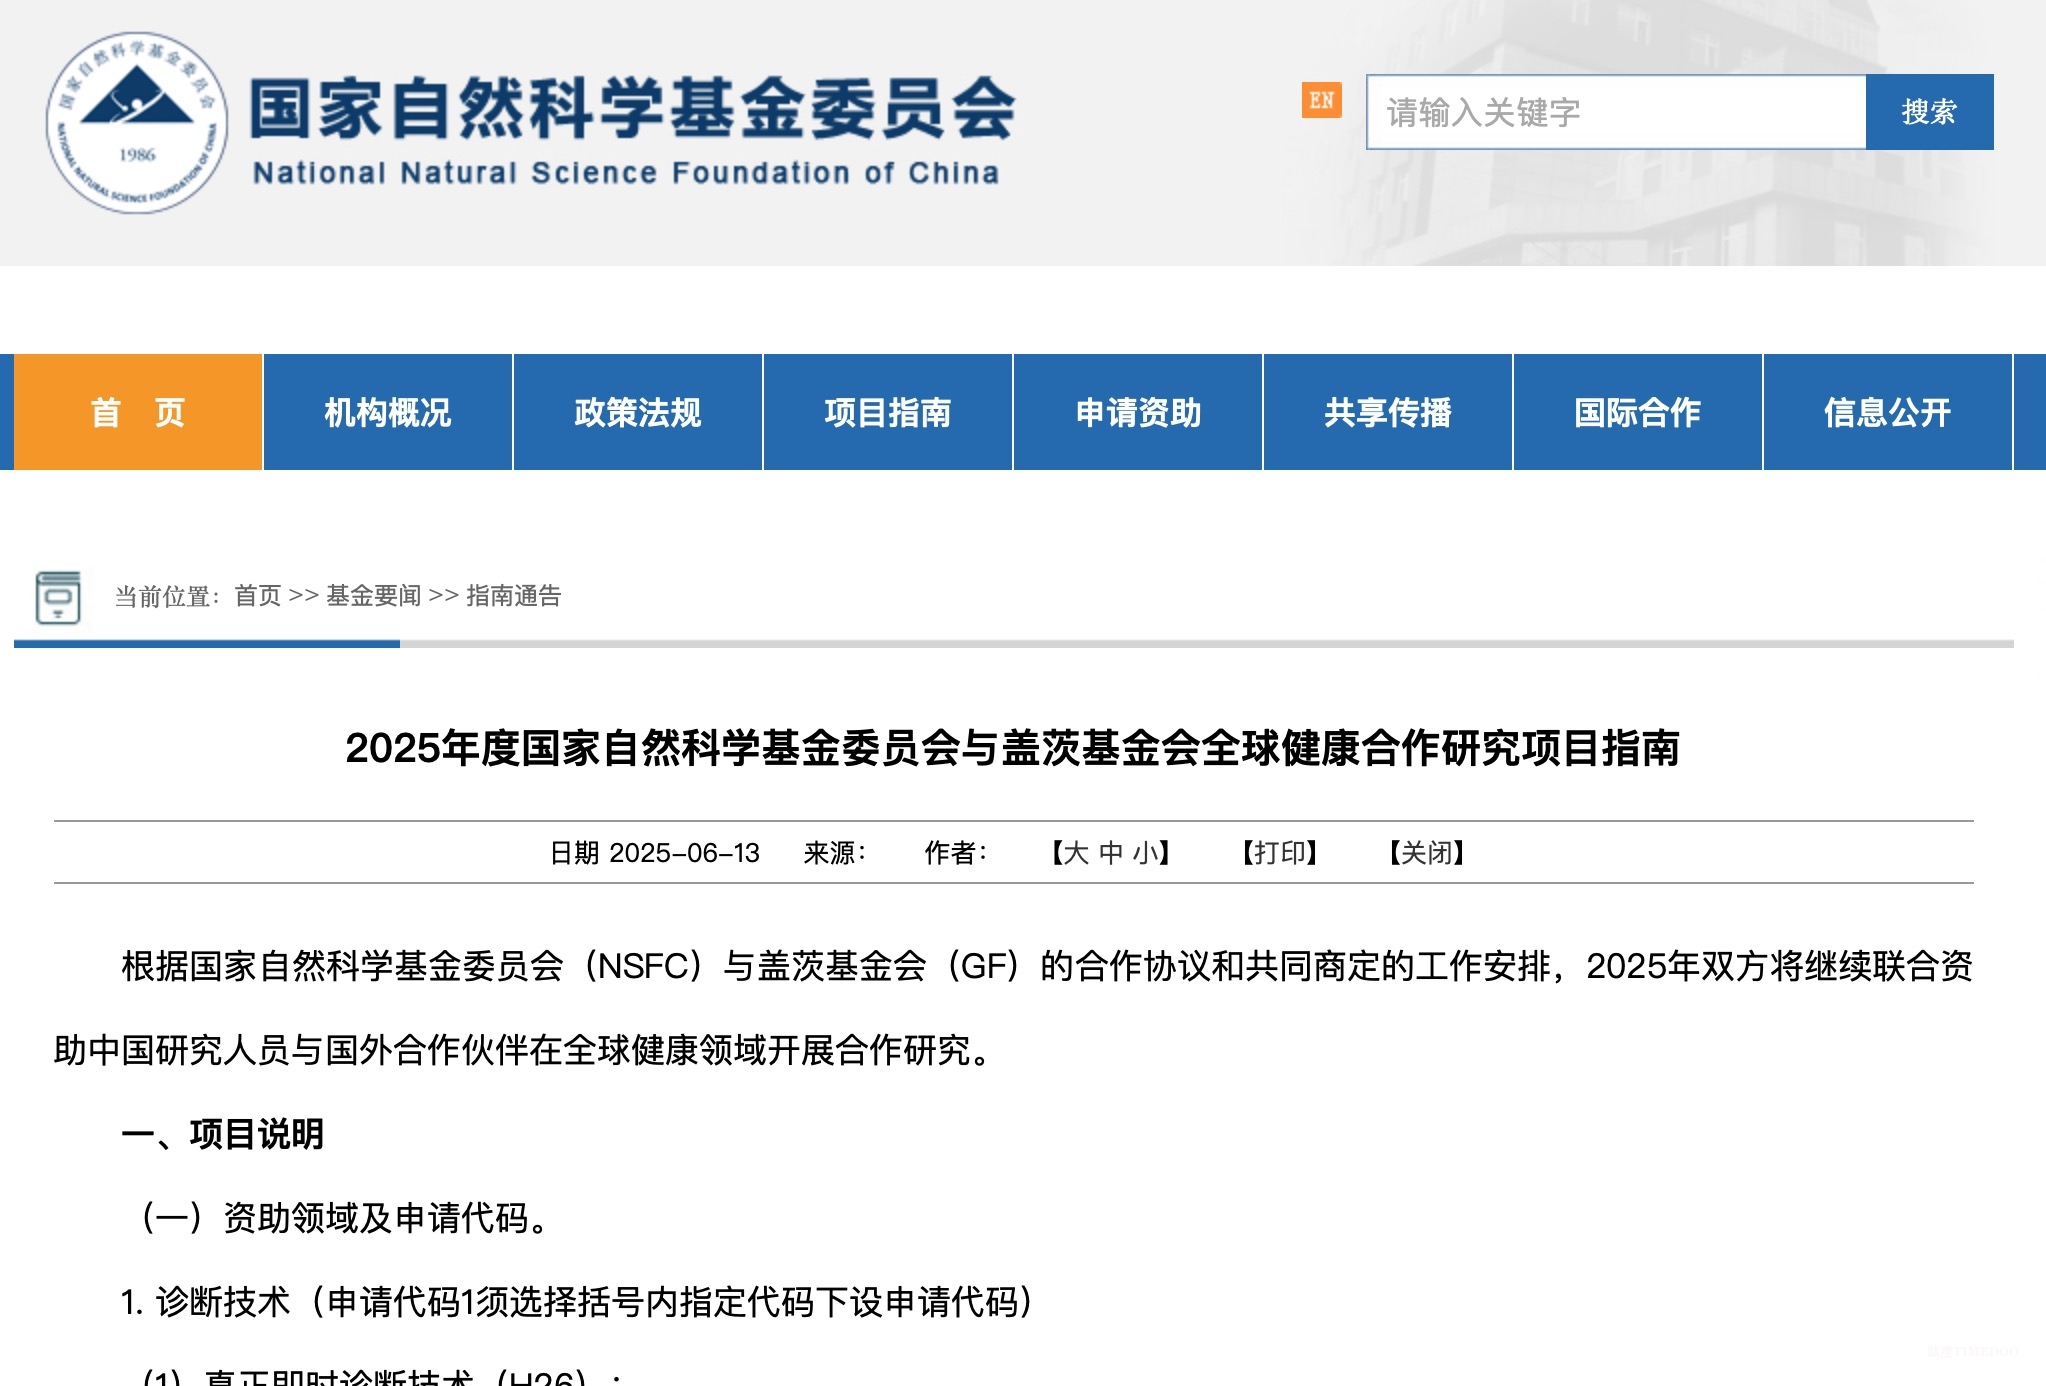Screen dimensions: 2046x1386
Task: Set font size to 大 (large)
Action: pyautogui.click(x=1076, y=853)
